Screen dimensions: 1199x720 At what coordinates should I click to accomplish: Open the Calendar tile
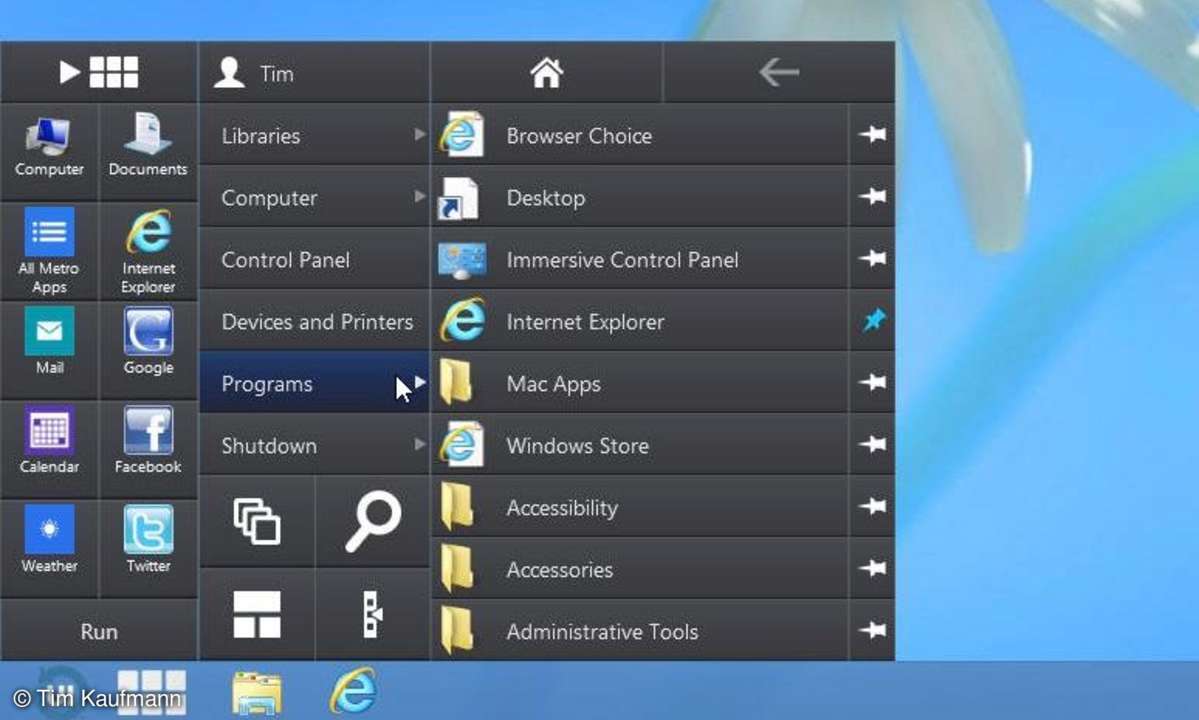click(x=49, y=449)
